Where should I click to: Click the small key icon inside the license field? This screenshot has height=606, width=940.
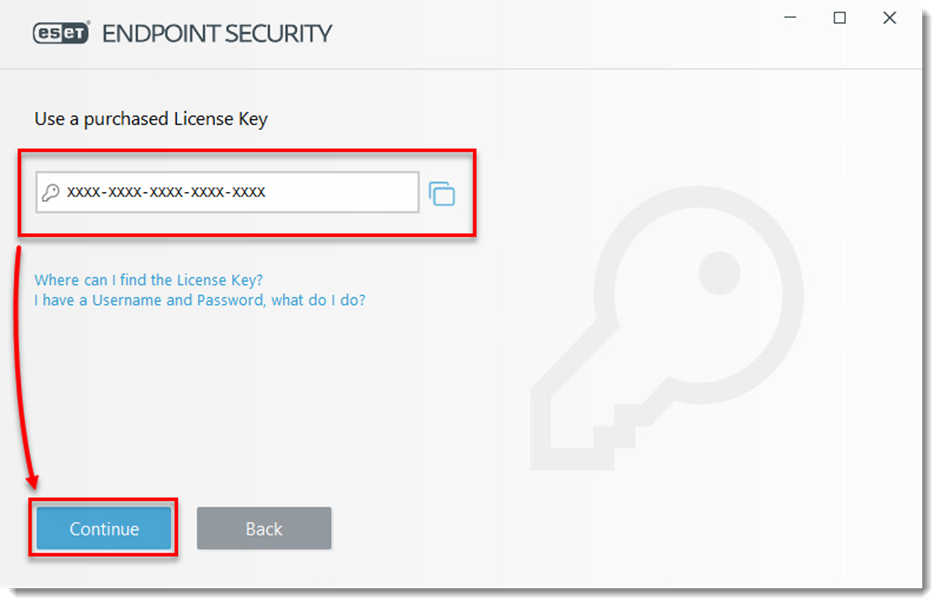51,192
